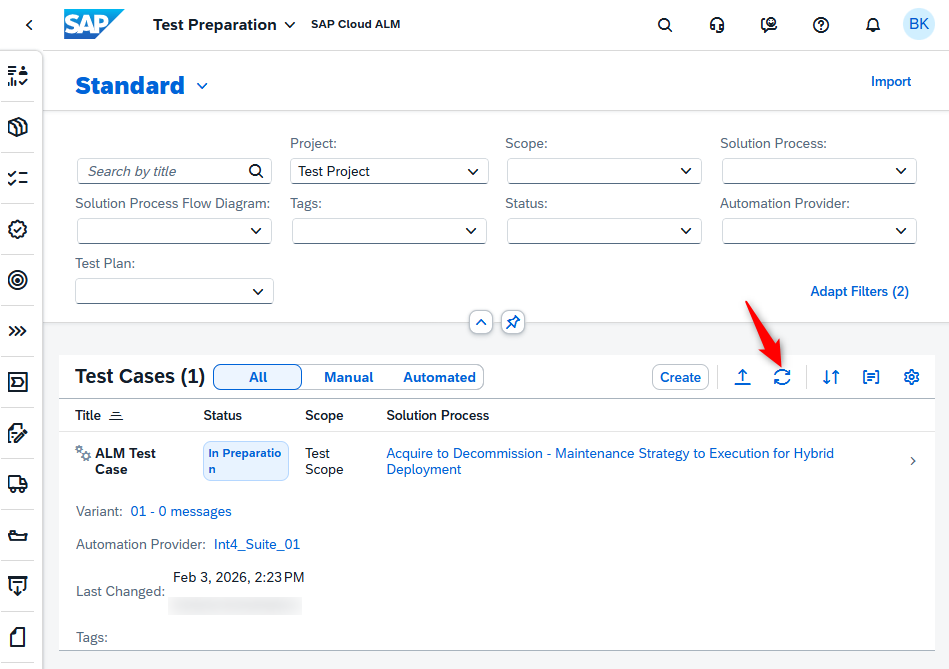Screen dimensions: 949x669
Task: Click the Scope column header
Action: point(324,415)
